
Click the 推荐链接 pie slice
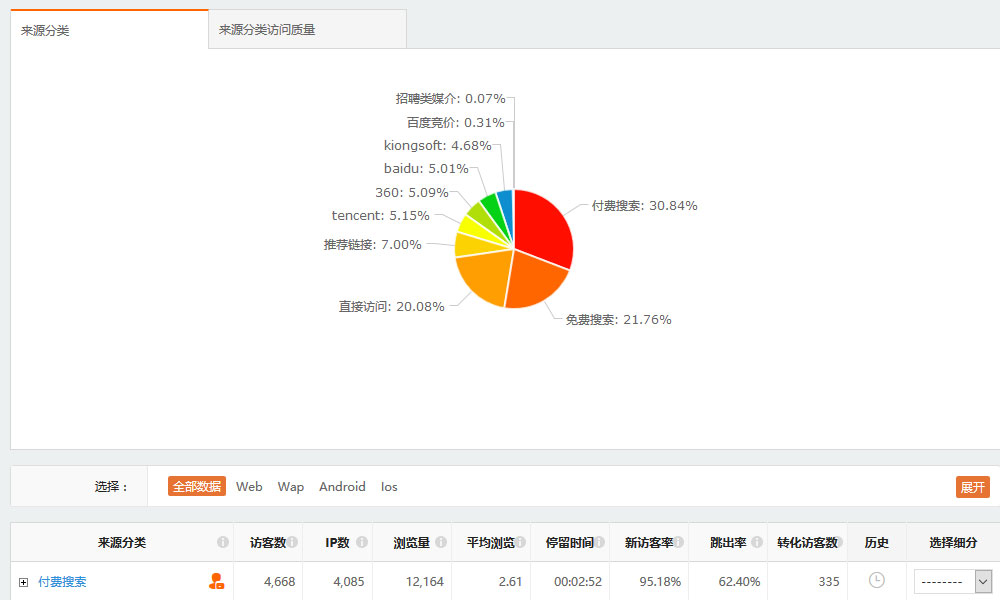(473, 245)
